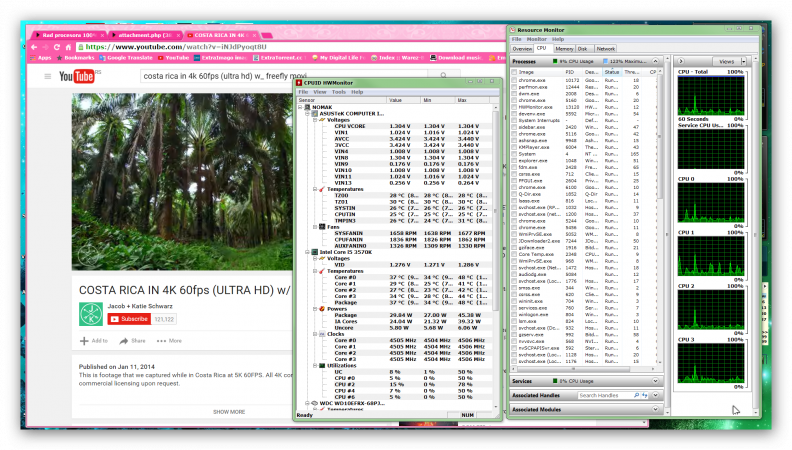Open the More options dots under the video

point(161,341)
